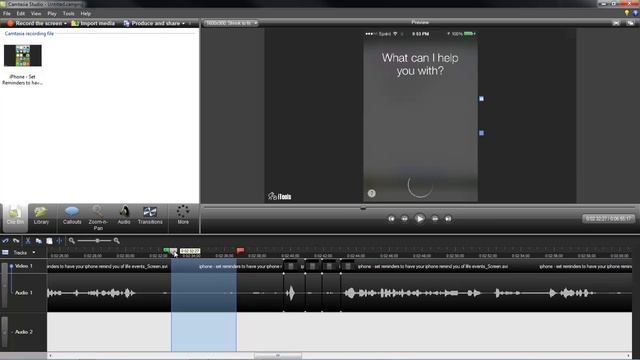Image resolution: width=640 pixels, height=360 pixels.
Task: Open the Help menu
Action: pos(85,13)
